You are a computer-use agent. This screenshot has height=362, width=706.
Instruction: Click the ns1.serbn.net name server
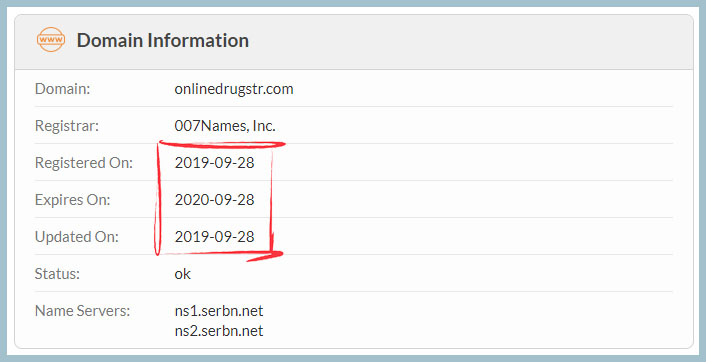point(219,311)
